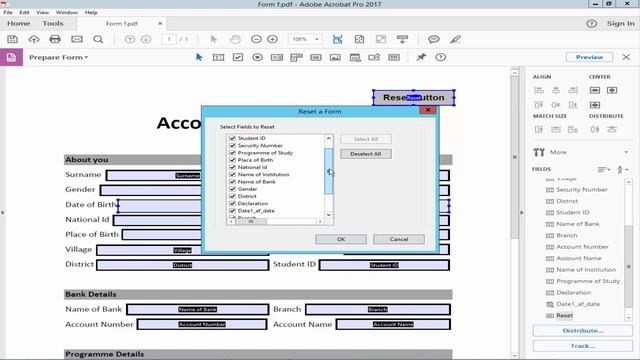Click the fit page scrolling icon
This screenshot has width=640, height=360.
[x=338, y=39]
